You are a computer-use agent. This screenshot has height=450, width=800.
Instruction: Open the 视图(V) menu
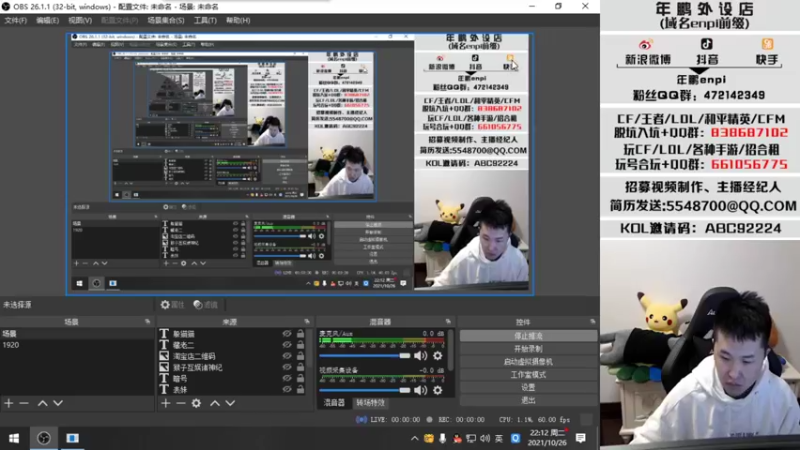point(80,20)
